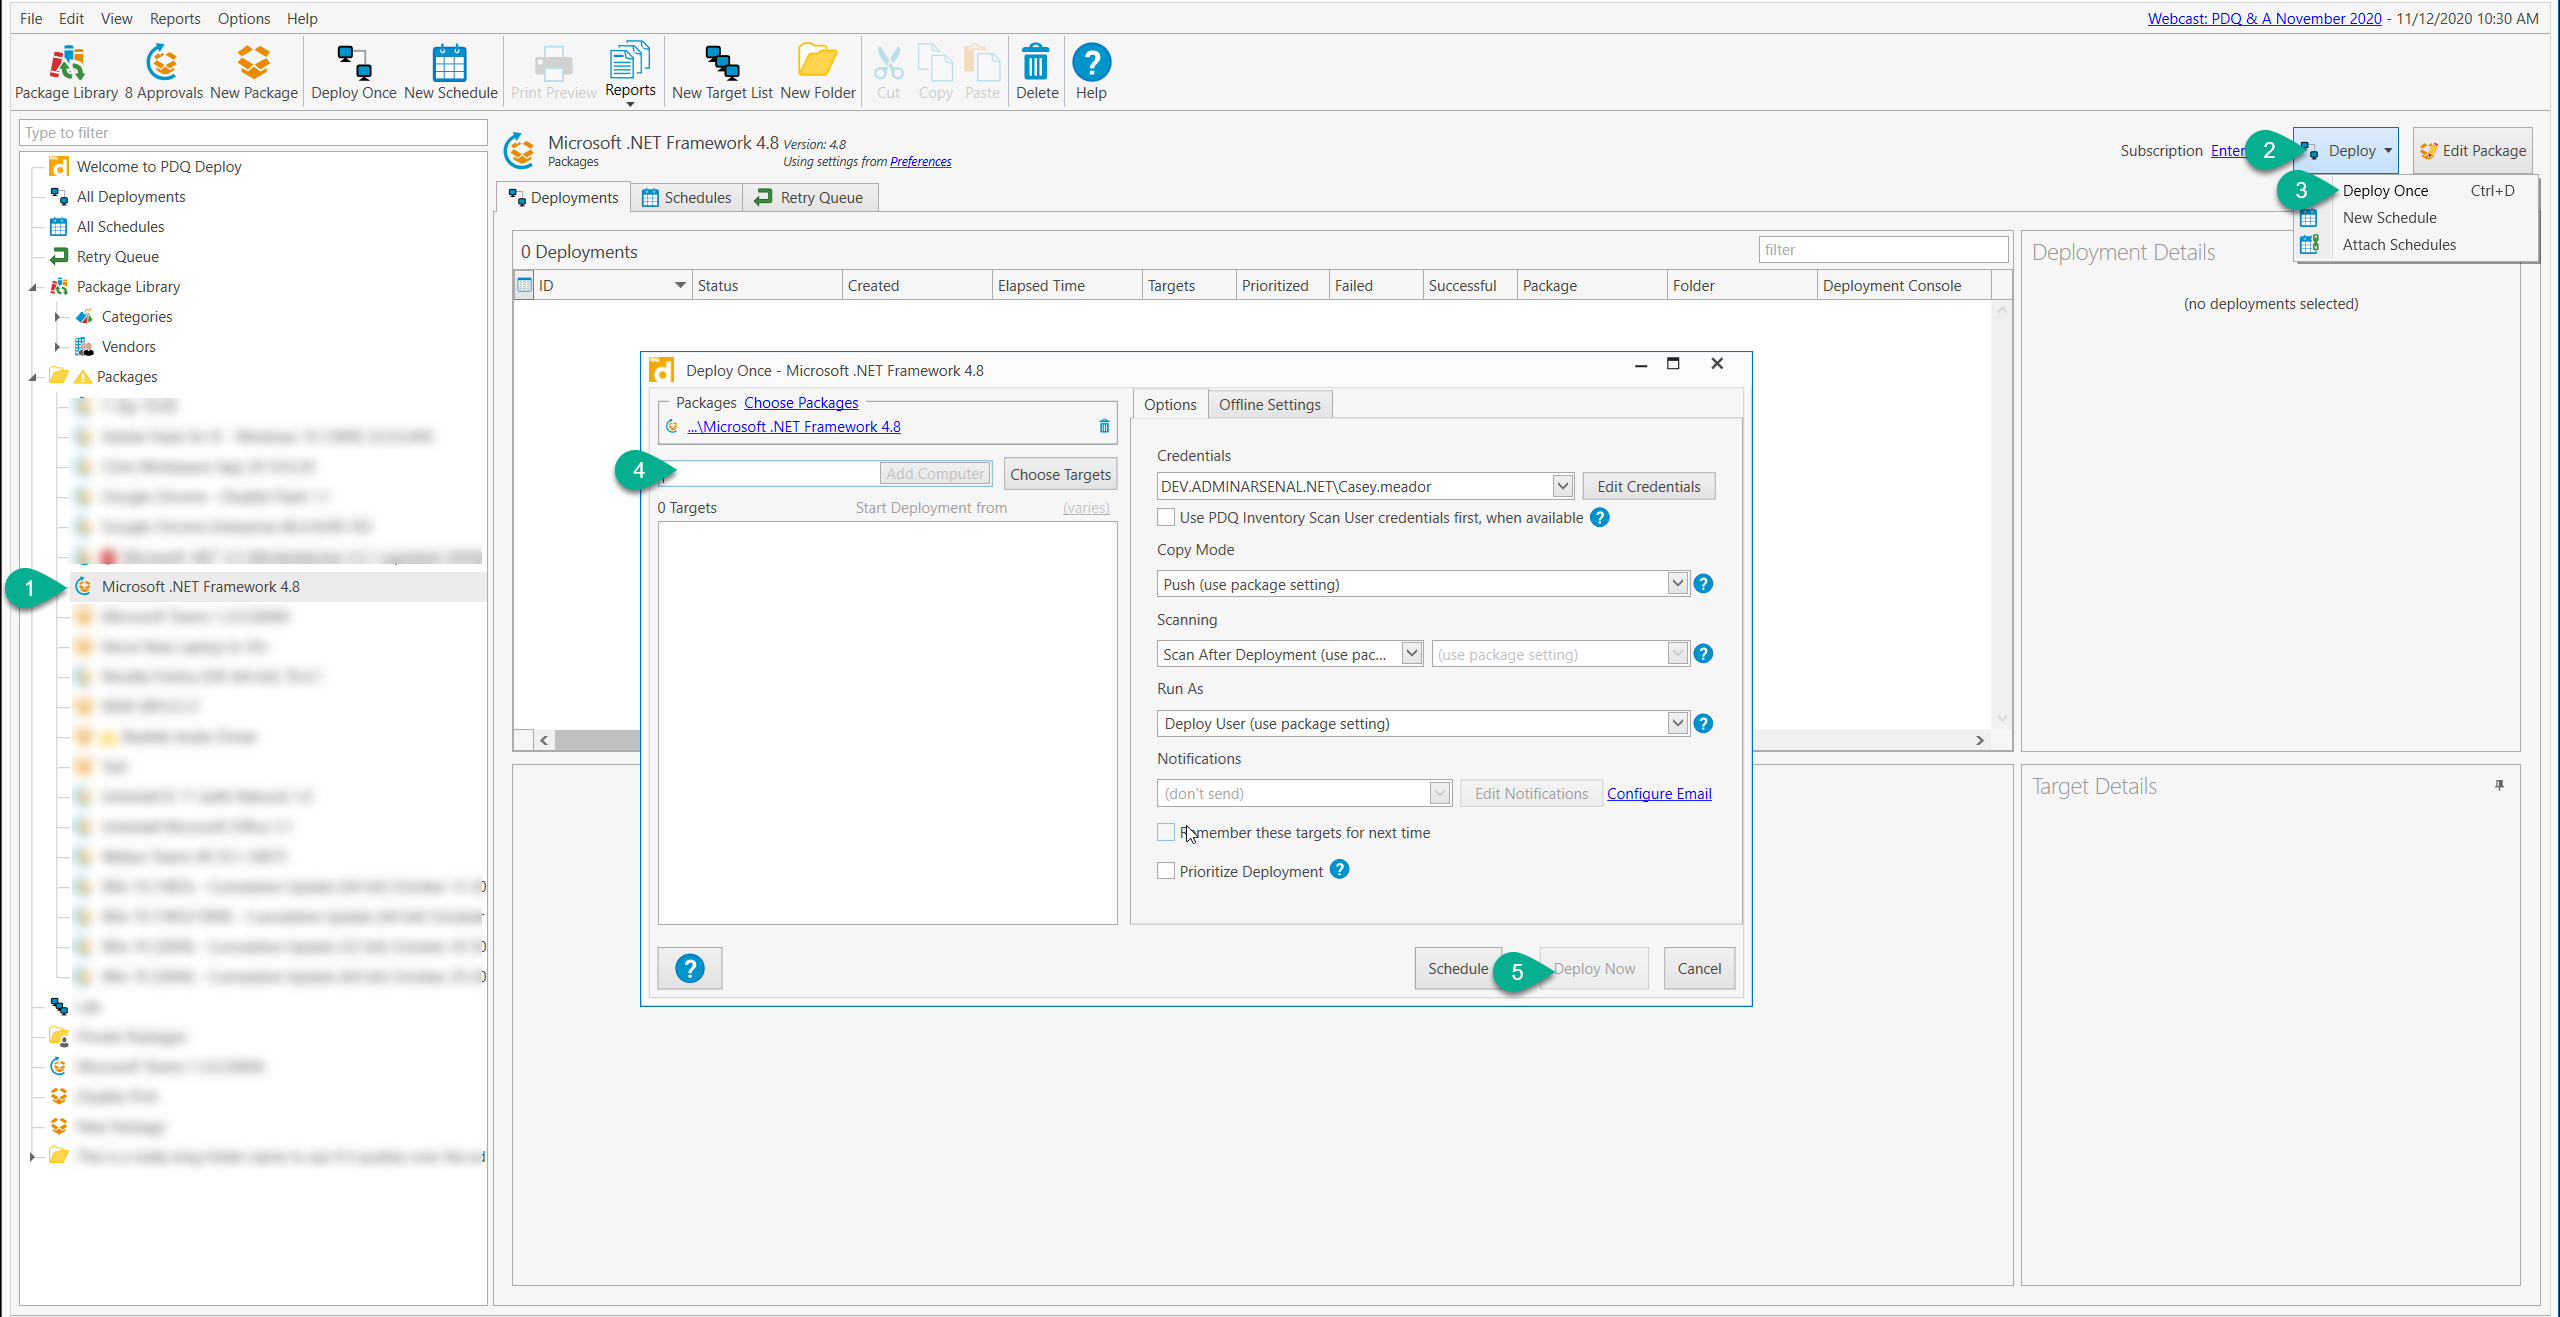2560x1317 pixels.
Task: Enable Use PDQ Inventory Scan User credentials
Action: 1166,518
